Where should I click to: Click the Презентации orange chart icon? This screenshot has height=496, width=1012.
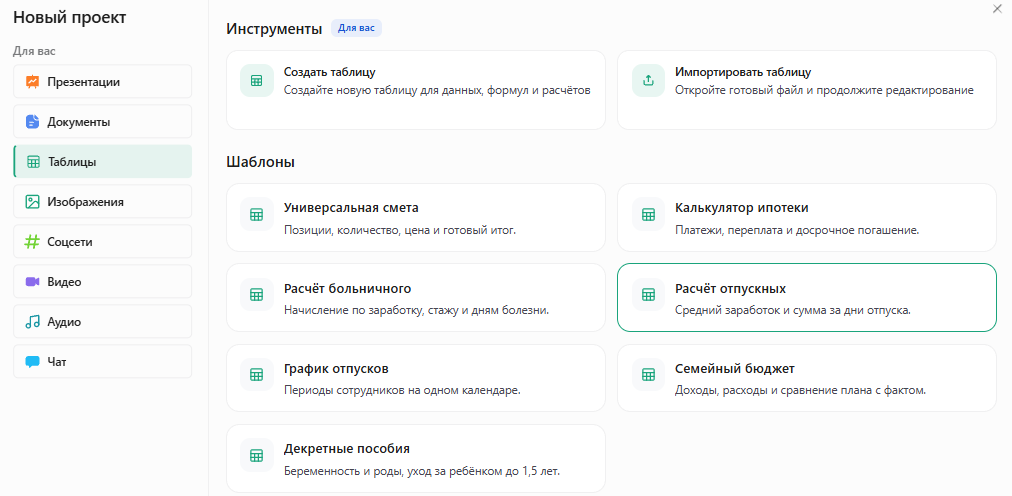coord(32,82)
